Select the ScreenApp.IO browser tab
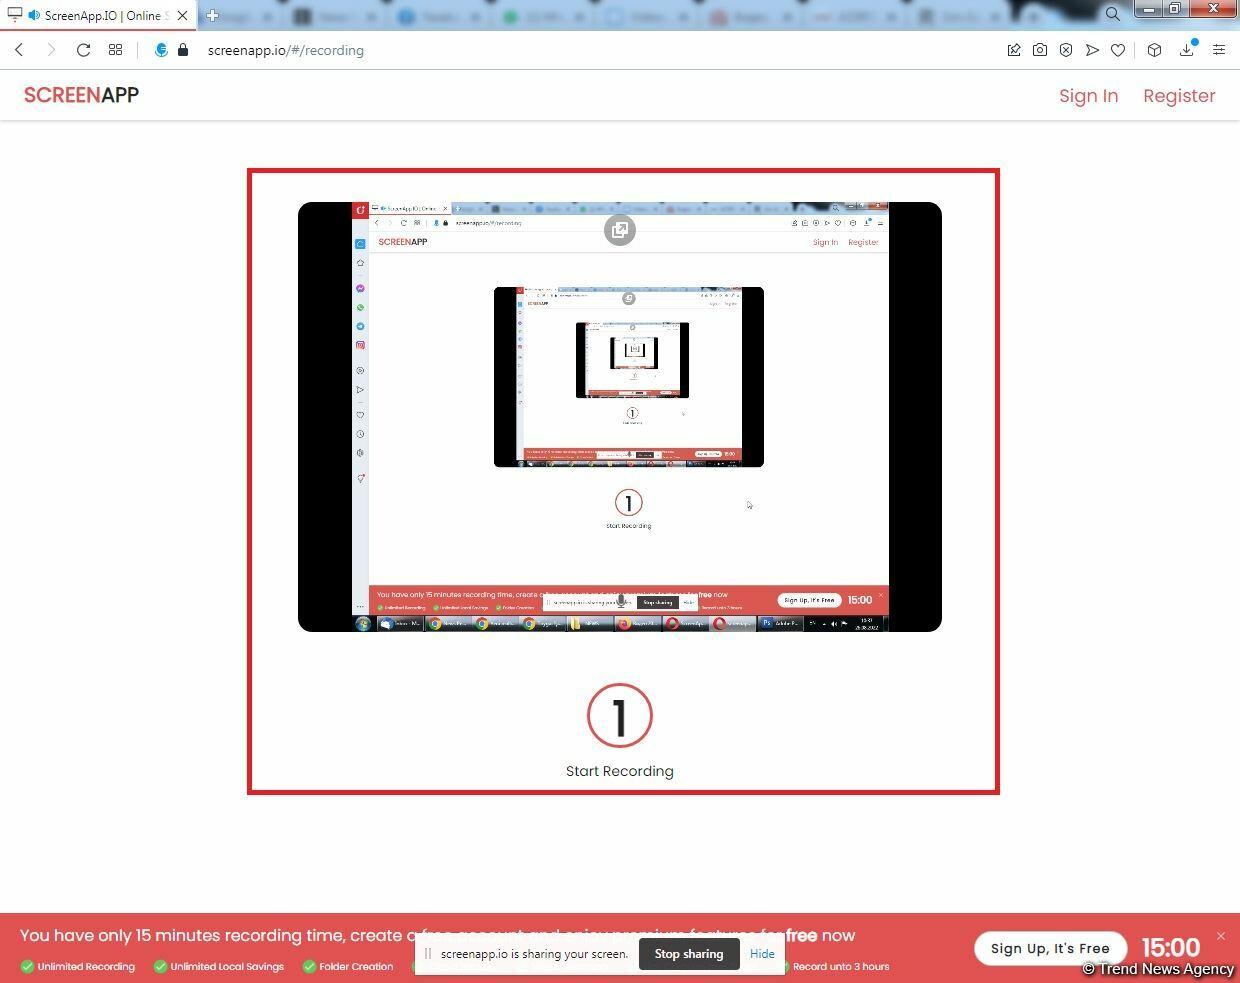This screenshot has width=1240, height=983. (98, 15)
